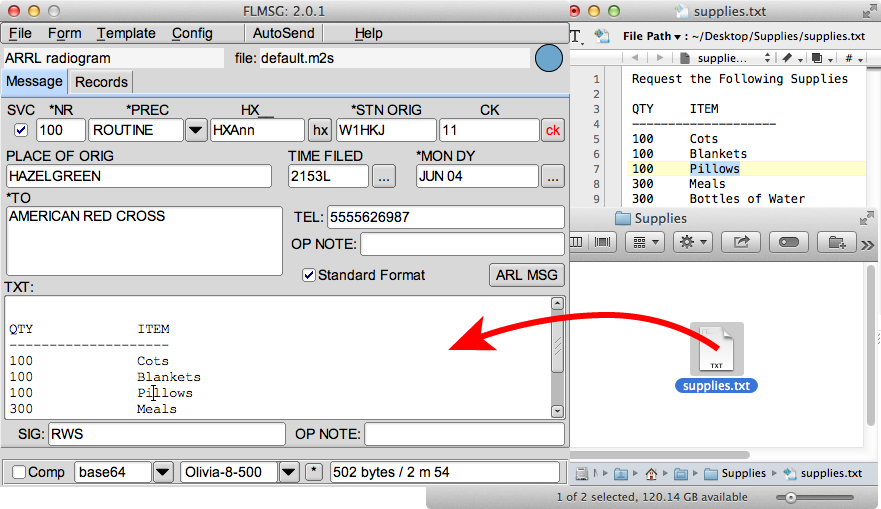The height and width of the screenshot is (509, 881).
Task: Open the Config menu
Action: (x=192, y=33)
